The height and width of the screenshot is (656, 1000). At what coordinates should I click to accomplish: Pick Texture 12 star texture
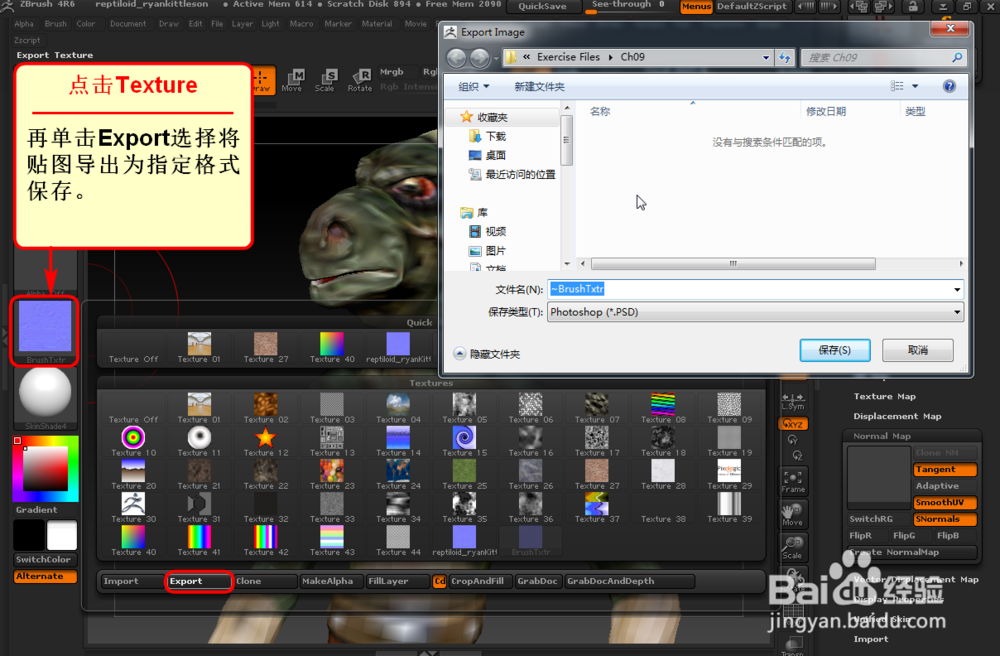(x=266, y=442)
